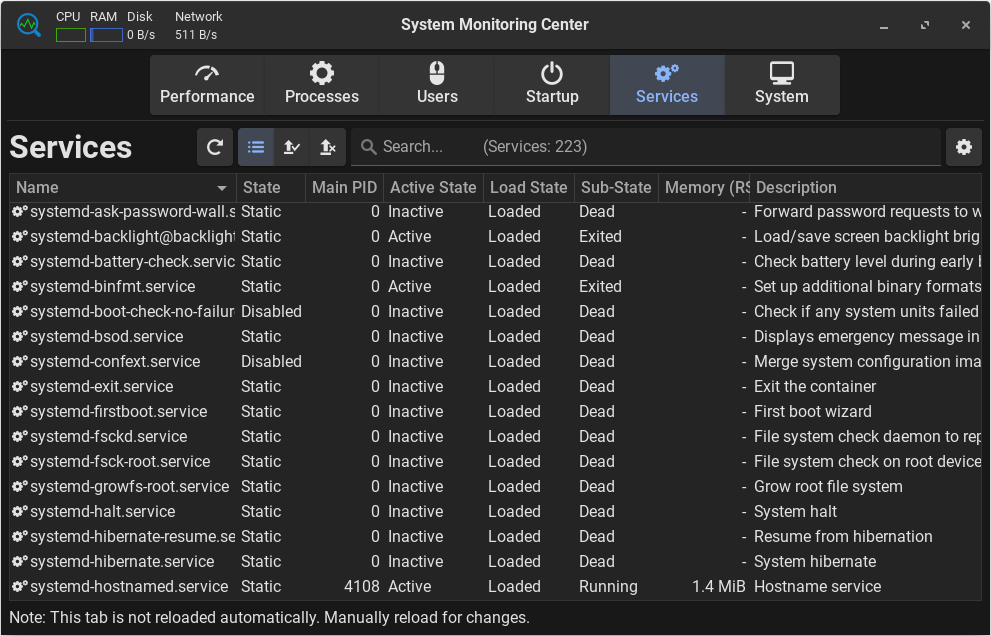This screenshot has width=991, height=636.
Task: Toggle the not-loaded services filter button
Action: pos(327,147)
